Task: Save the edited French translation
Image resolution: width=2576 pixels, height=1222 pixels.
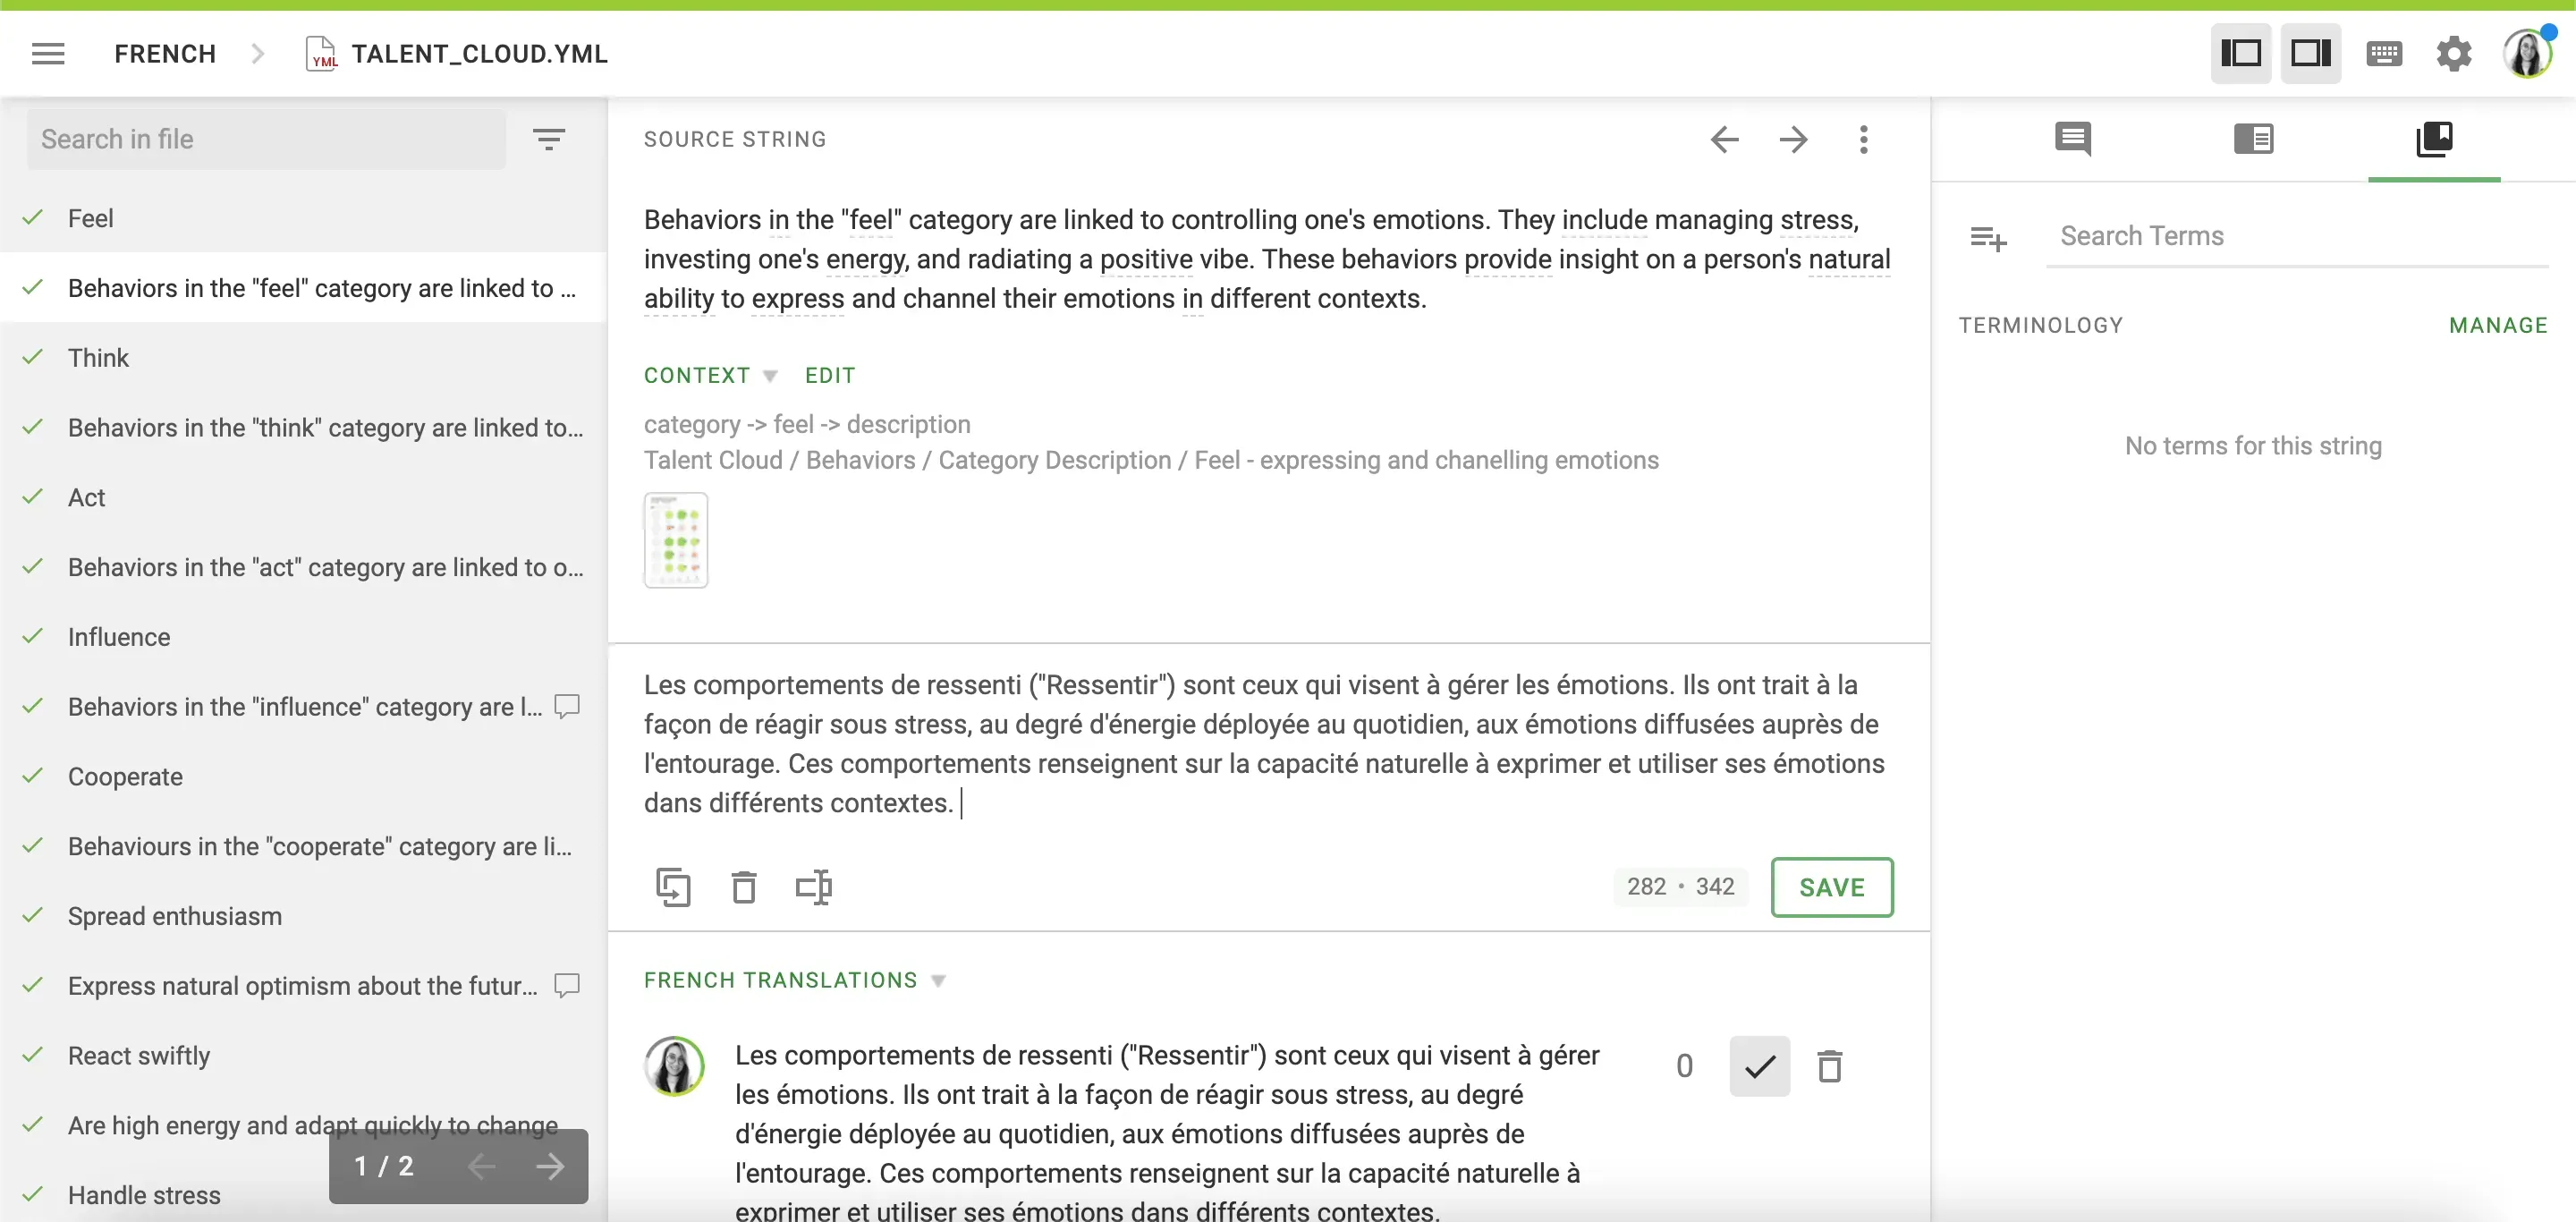Action: (1831, 887)
